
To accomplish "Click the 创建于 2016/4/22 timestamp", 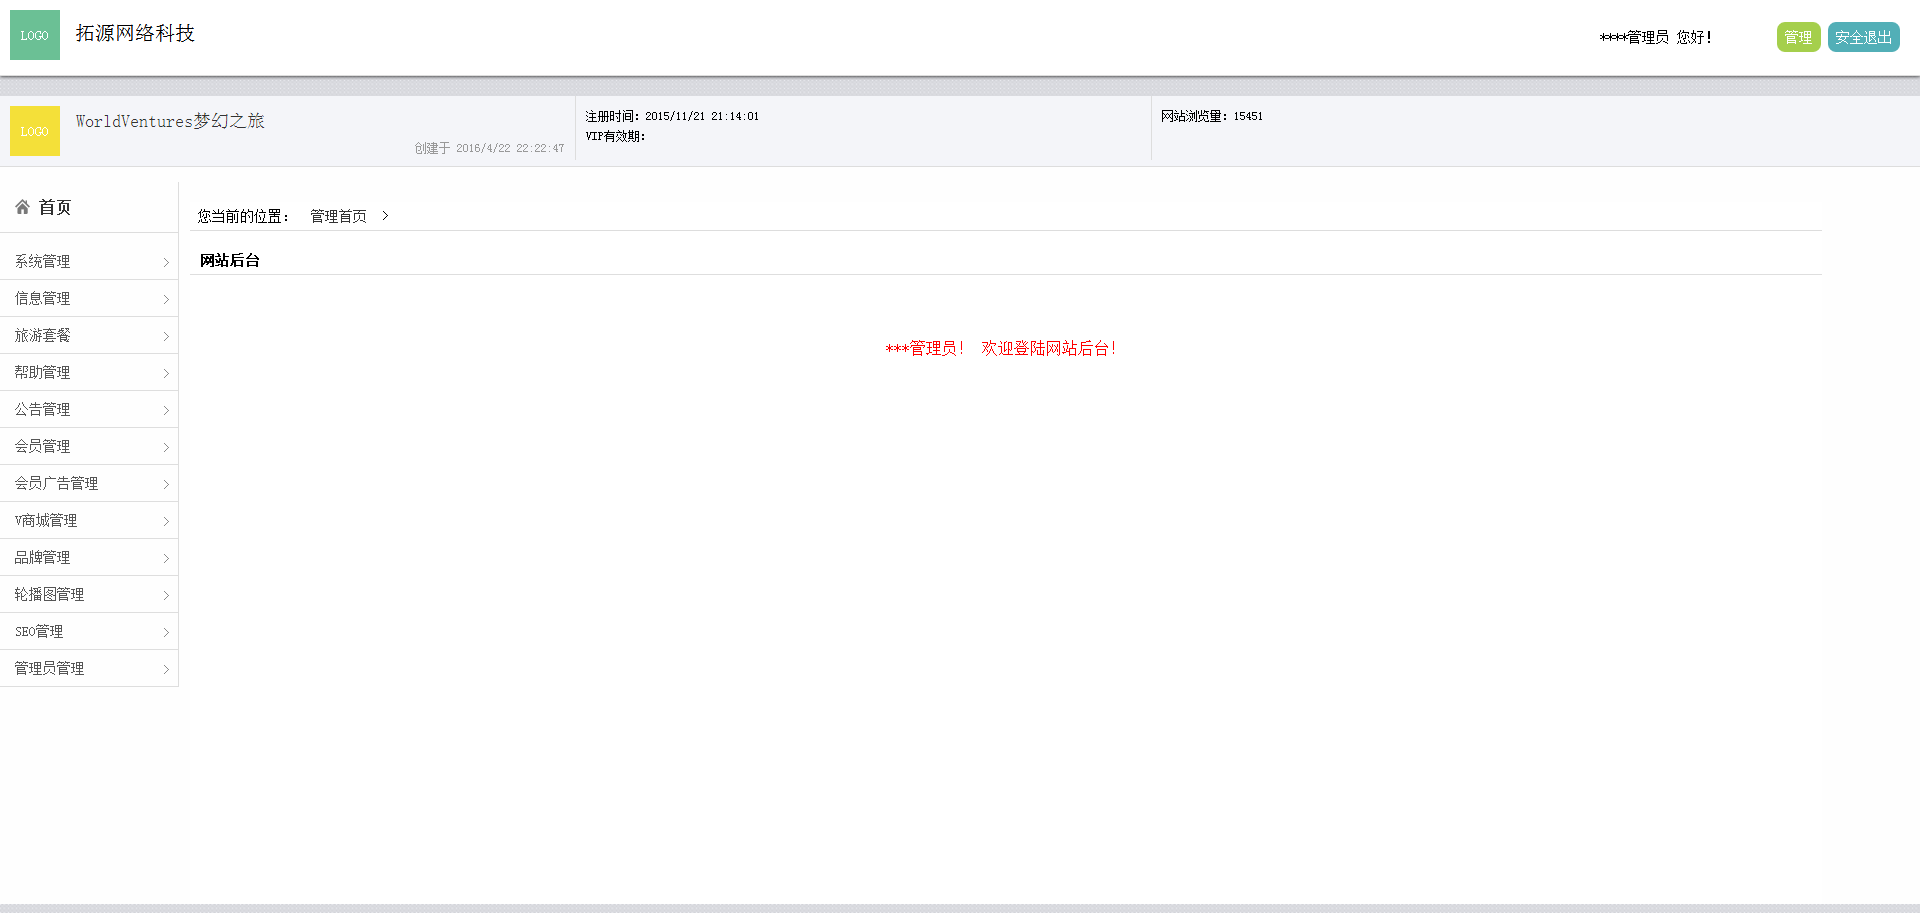I will tap(489, 148).
